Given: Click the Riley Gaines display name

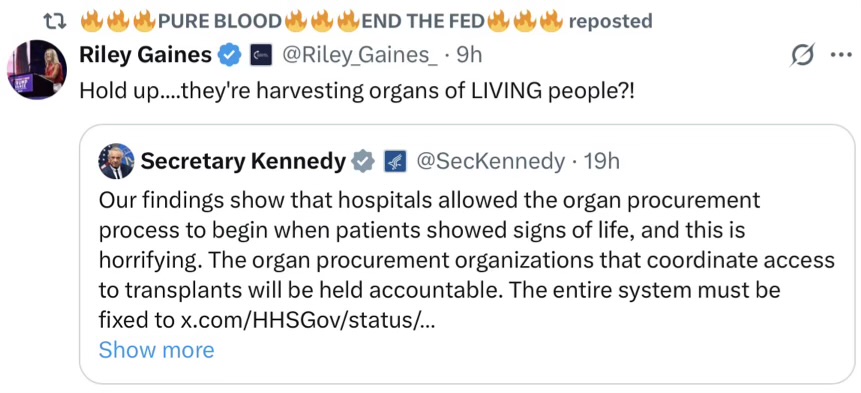Looking at the screenshot, I should point(146,55).
